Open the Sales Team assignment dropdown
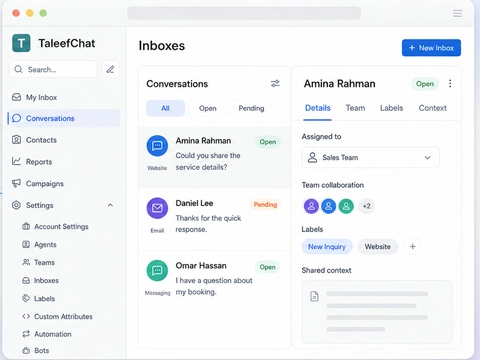The image size is (480, 360). coord(370,157)
